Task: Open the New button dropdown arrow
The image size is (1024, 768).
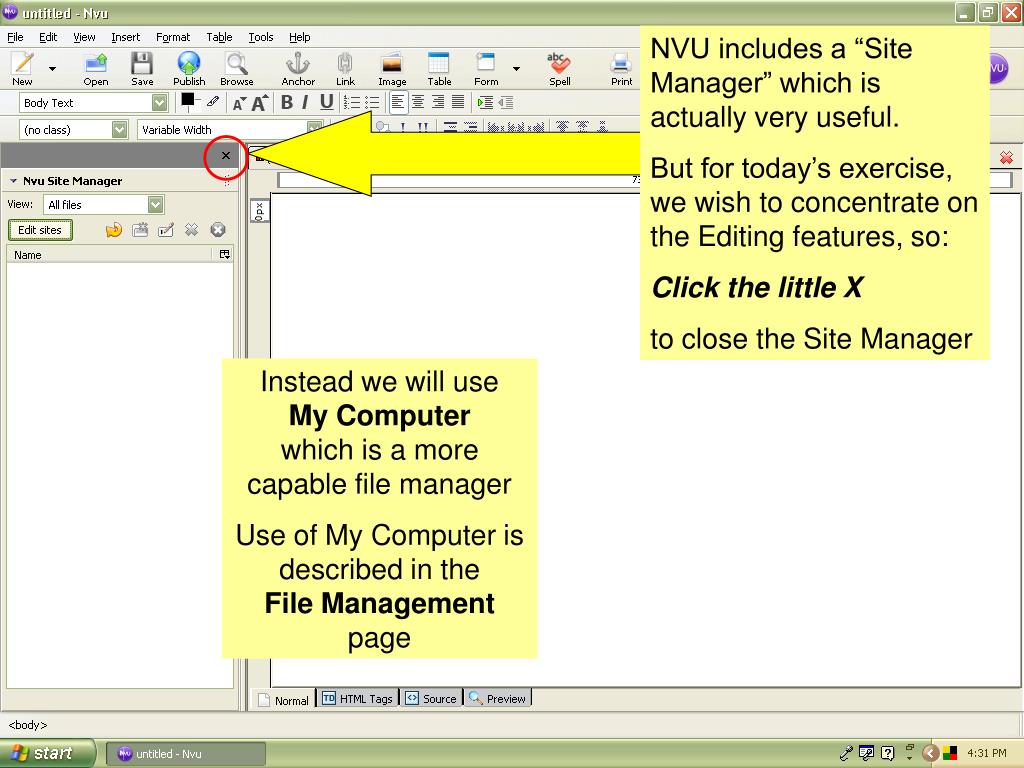Action: point(52,69)
